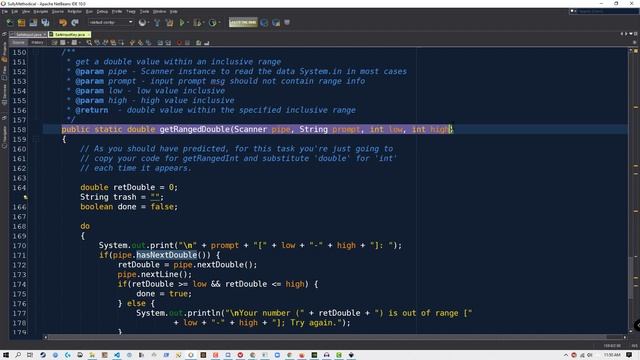Click the Find Selection magnifier icon
640x360 pixels.
tap(89, 42)
